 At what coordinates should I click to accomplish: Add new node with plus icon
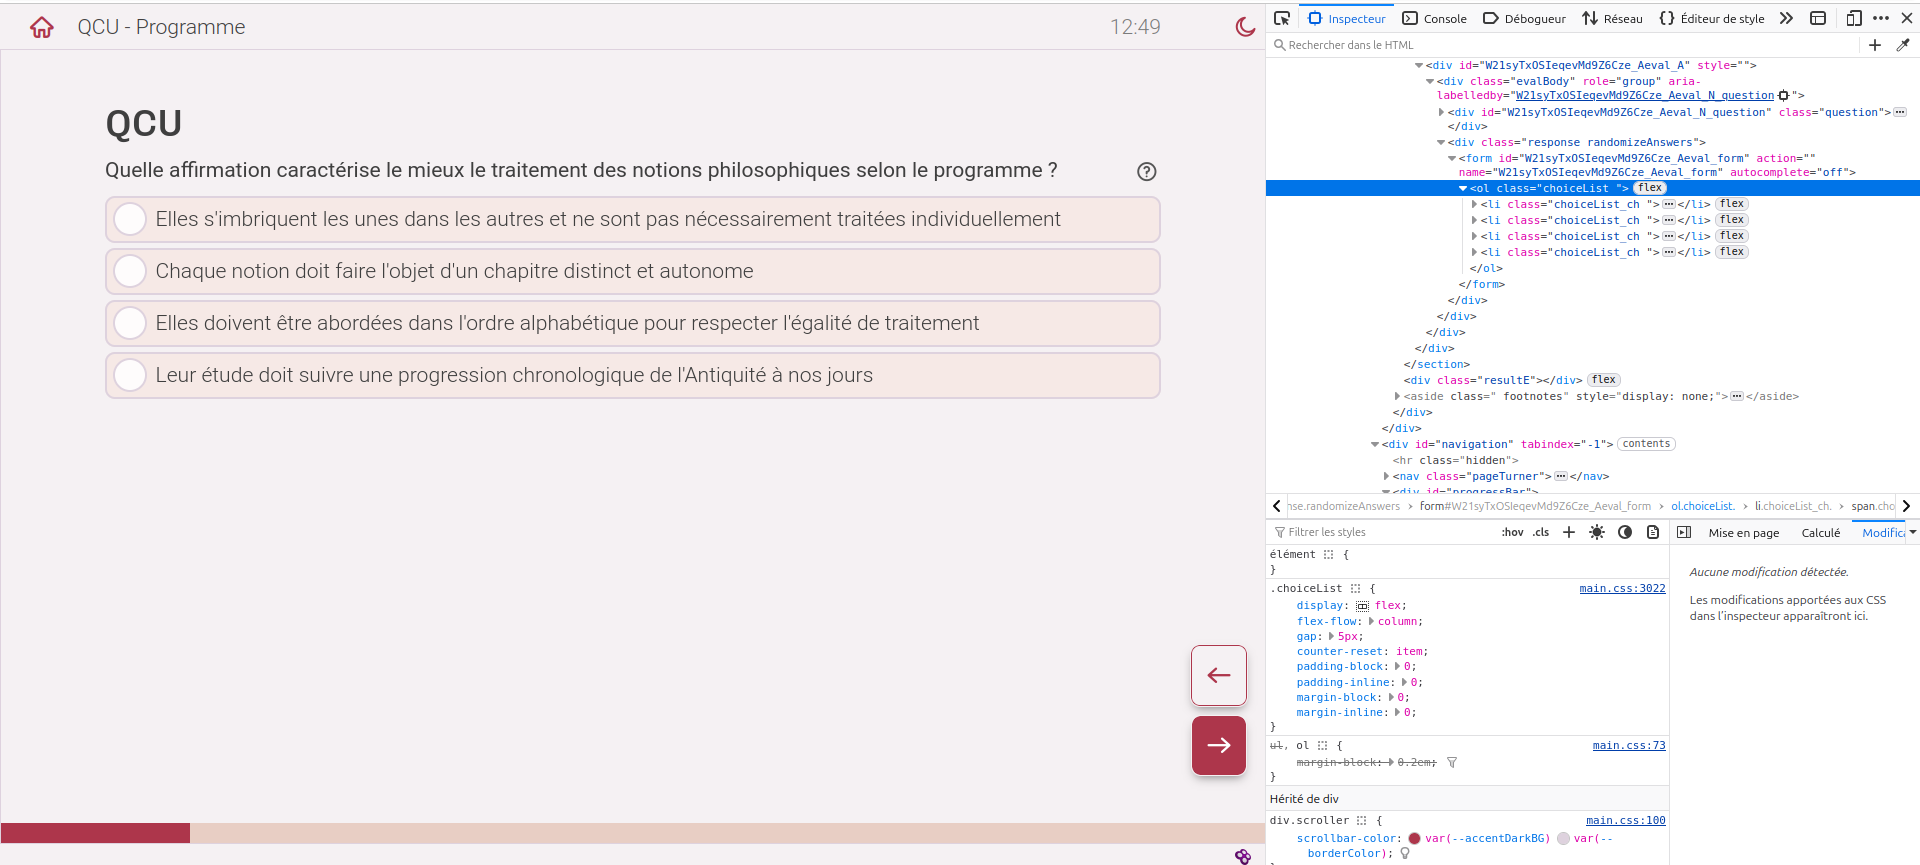(1875, 45)
